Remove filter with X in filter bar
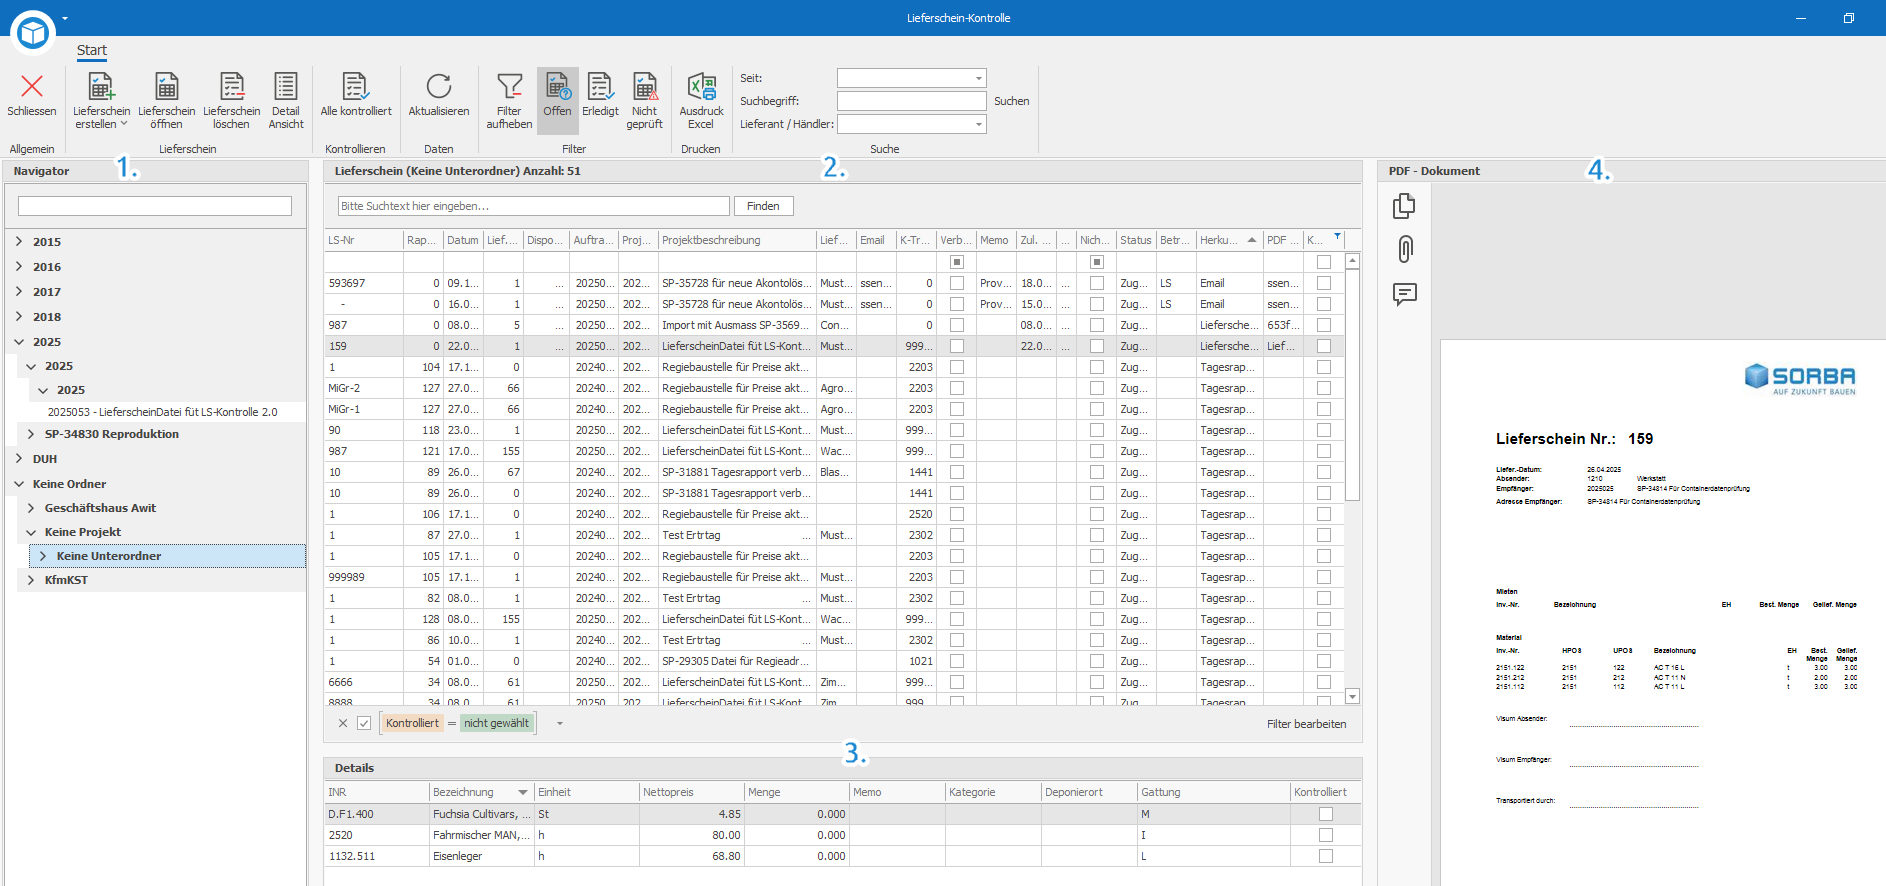 pyautogui.click(x=343, y=723)
